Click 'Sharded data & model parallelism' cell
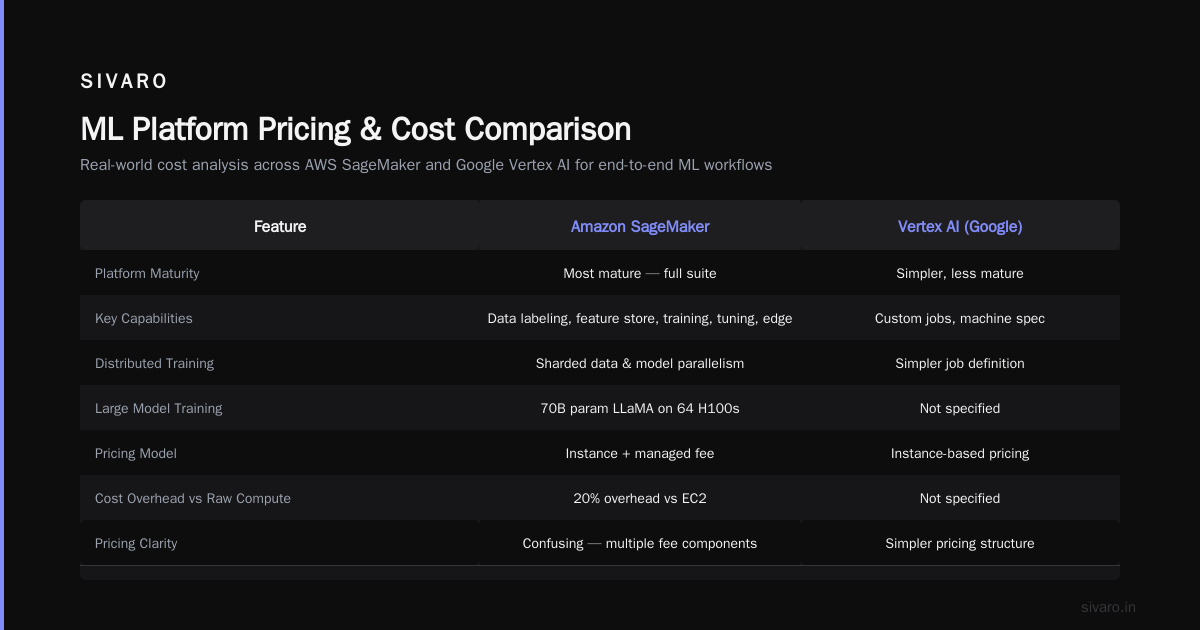 pos(640,363)
